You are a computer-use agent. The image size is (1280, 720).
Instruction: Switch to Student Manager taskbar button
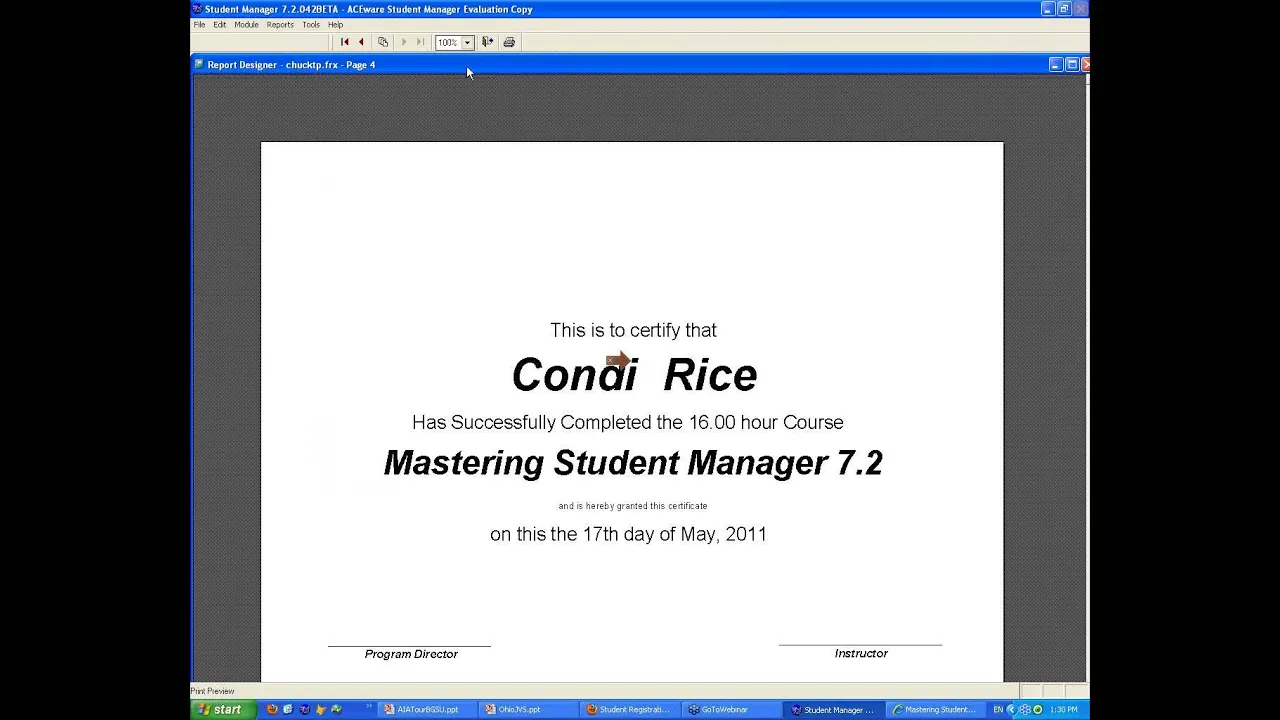[x=834, y=709]
